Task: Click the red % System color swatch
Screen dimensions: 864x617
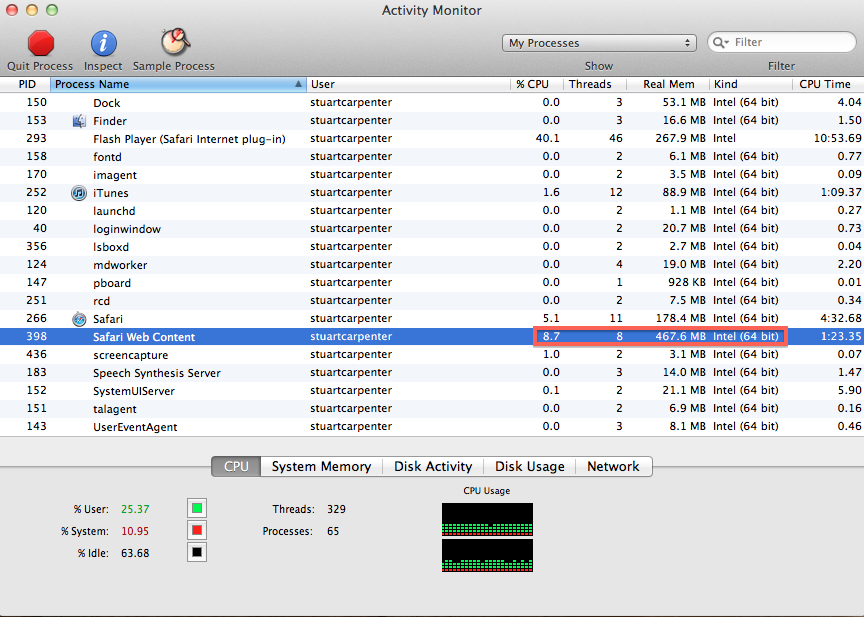Action: (196, 531)
